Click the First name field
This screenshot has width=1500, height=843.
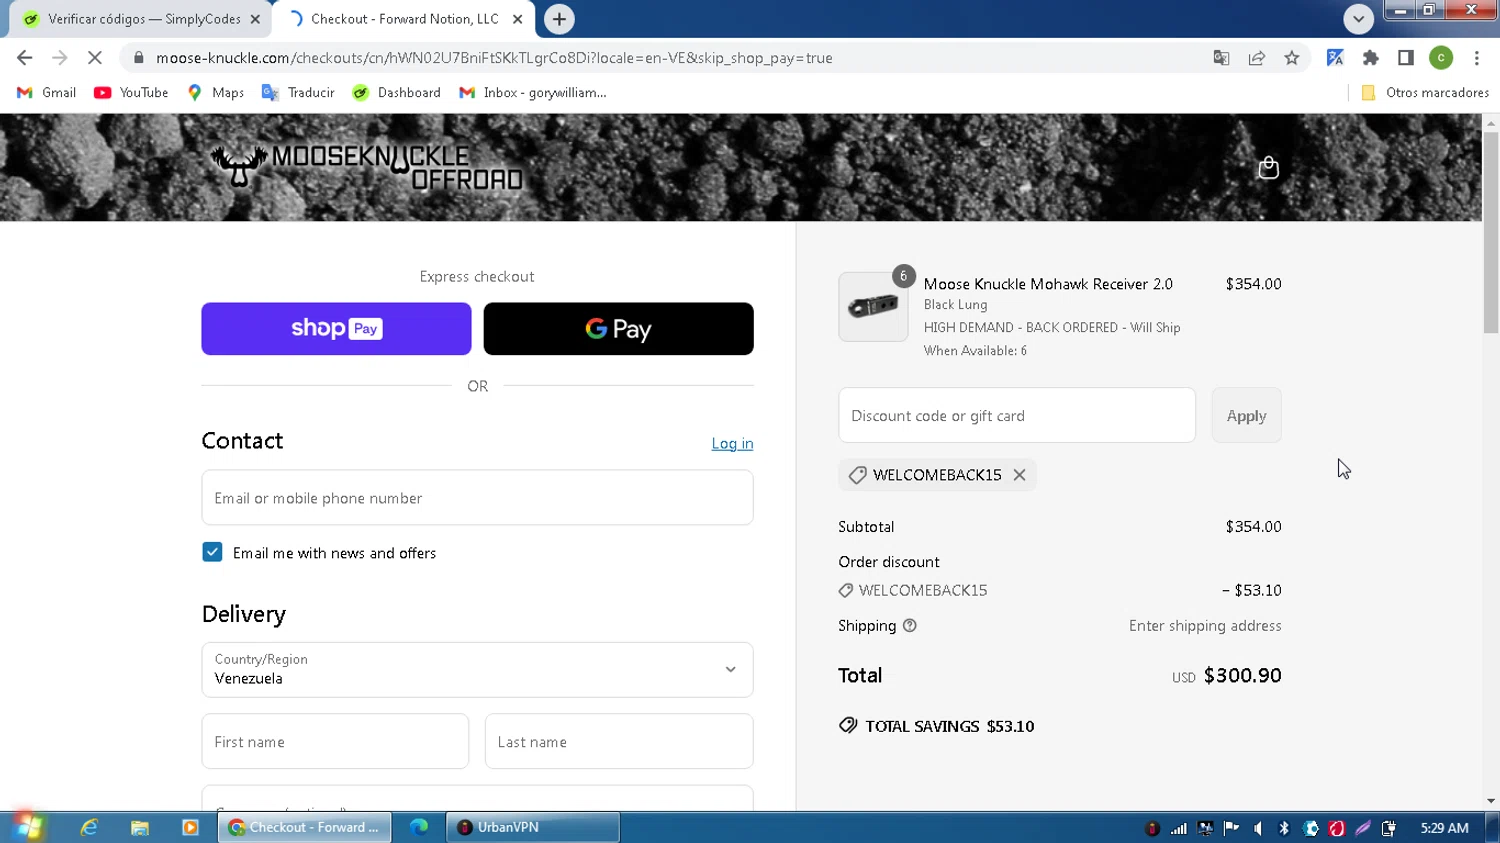click(335, 741)
